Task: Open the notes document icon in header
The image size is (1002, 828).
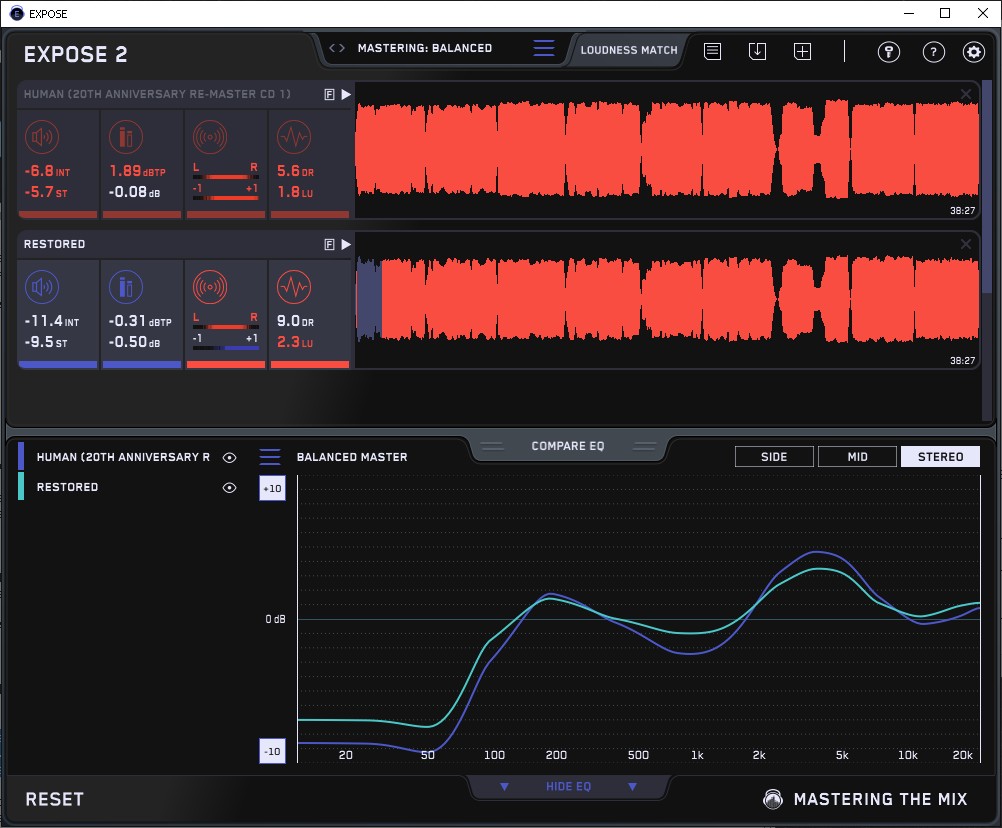Action: pos(712,51)
